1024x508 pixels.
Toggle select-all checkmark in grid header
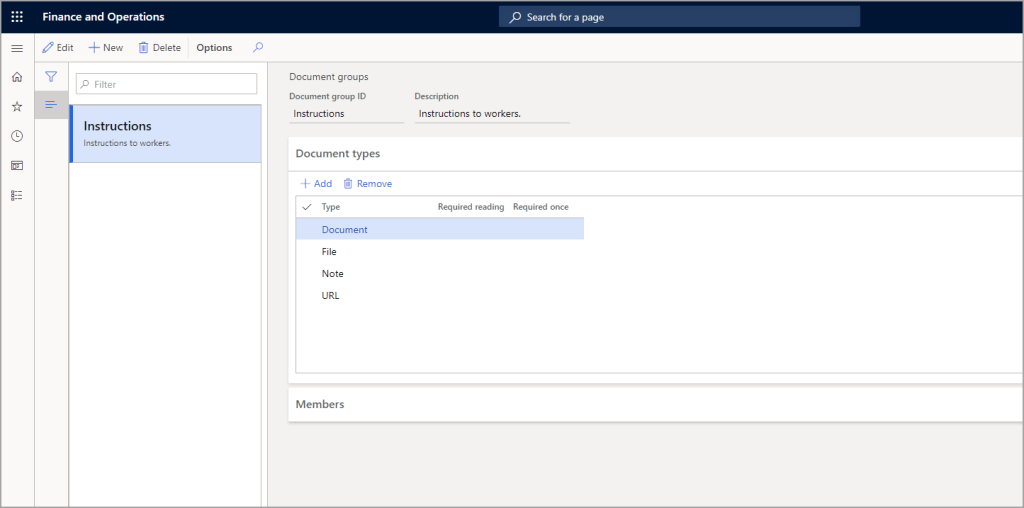pos(307,207)
